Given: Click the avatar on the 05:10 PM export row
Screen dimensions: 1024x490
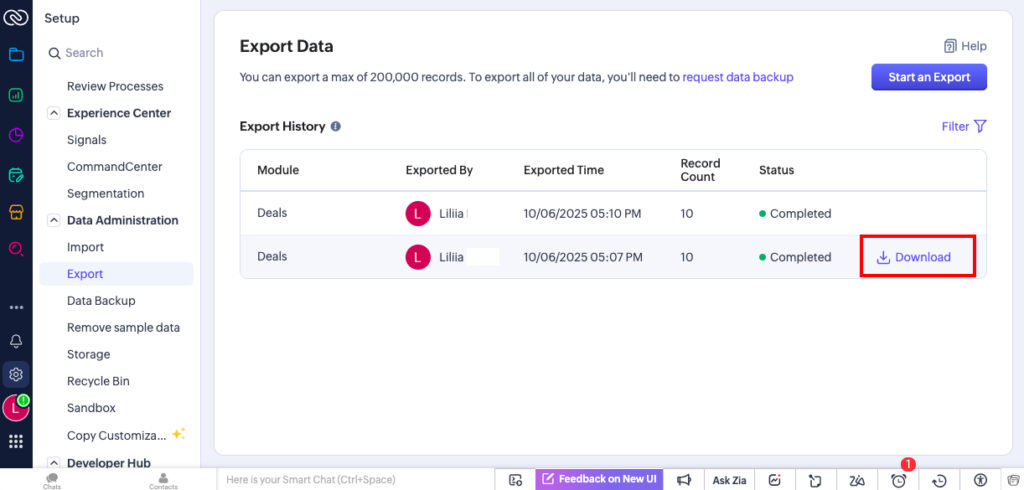Looking at the screenshot, I should 418,214.
